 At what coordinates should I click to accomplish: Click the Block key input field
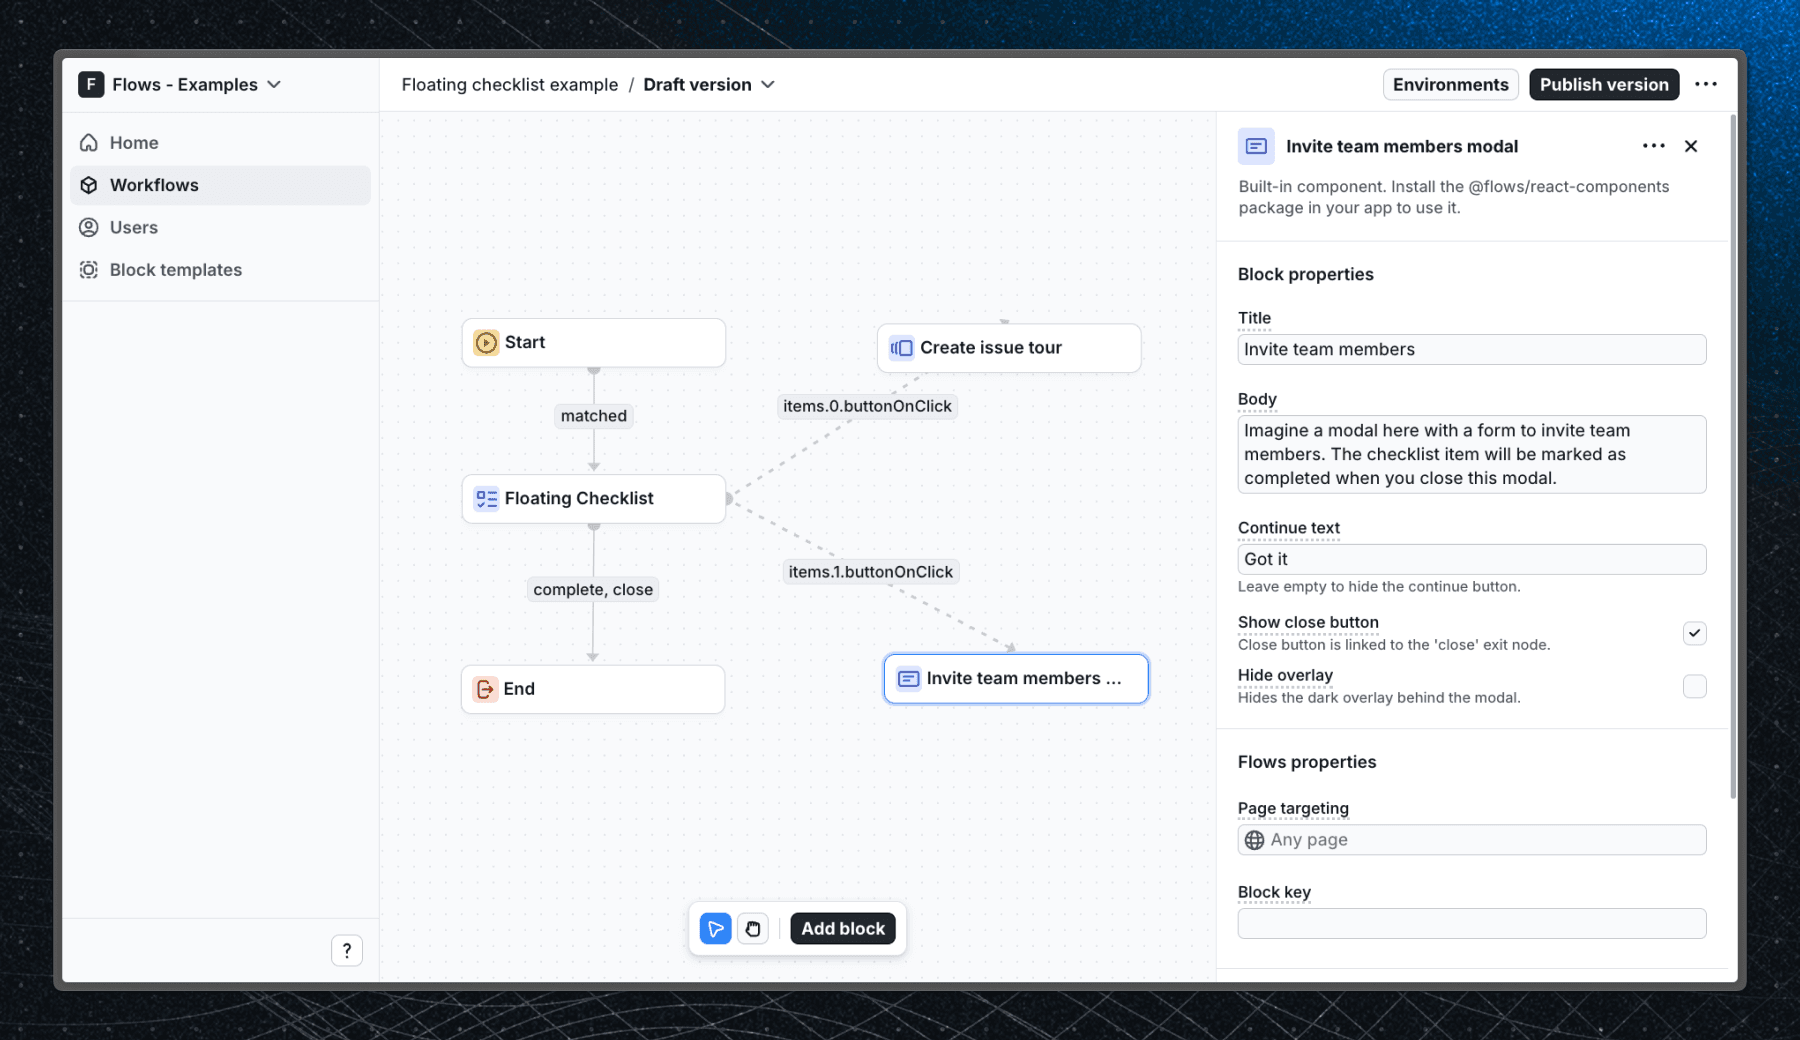click(1471, 923)
